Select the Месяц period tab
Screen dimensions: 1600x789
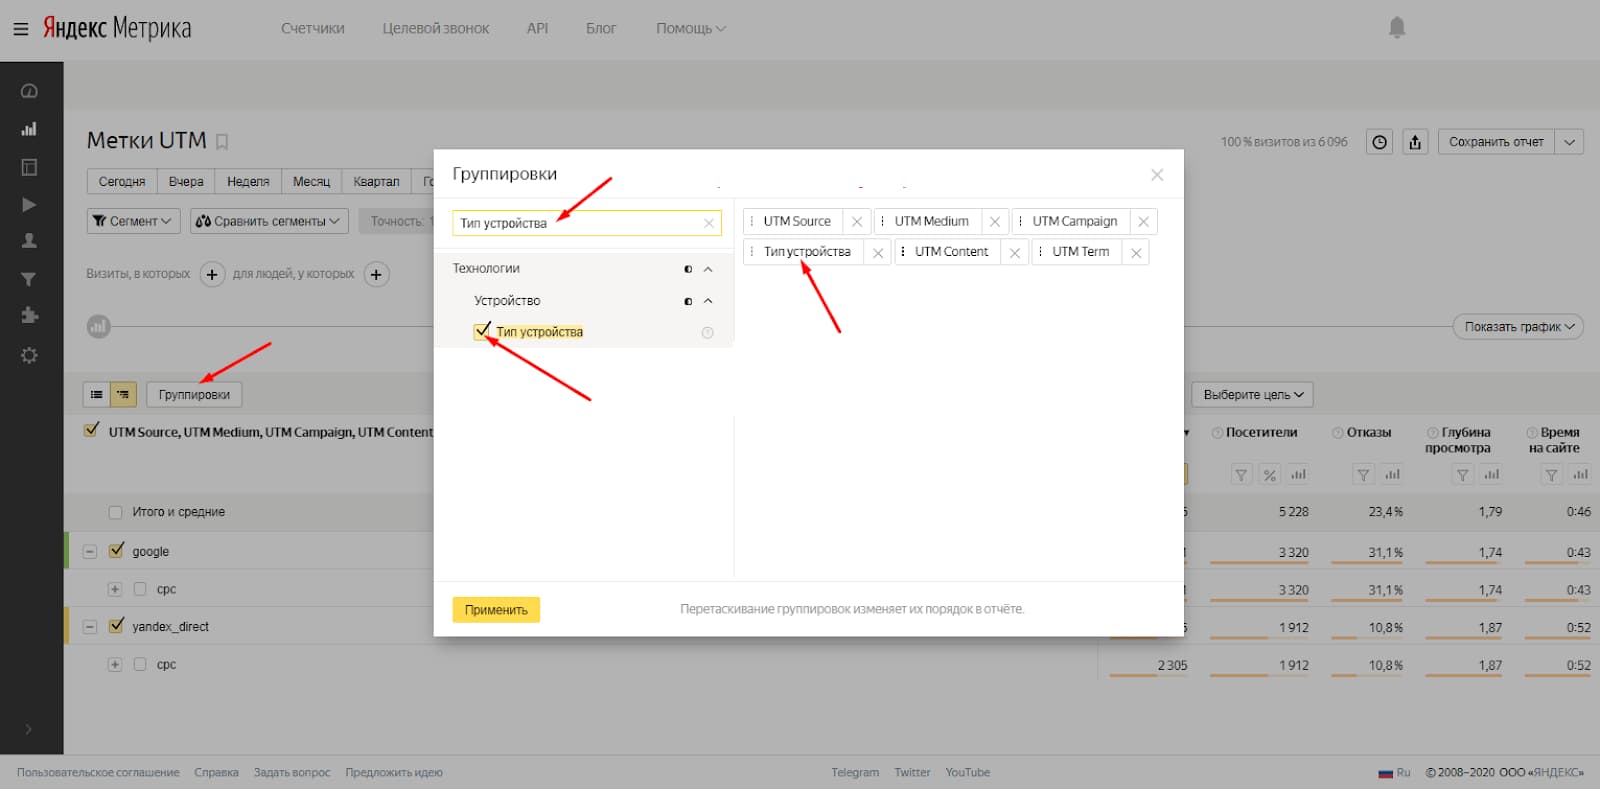(311, 181)
